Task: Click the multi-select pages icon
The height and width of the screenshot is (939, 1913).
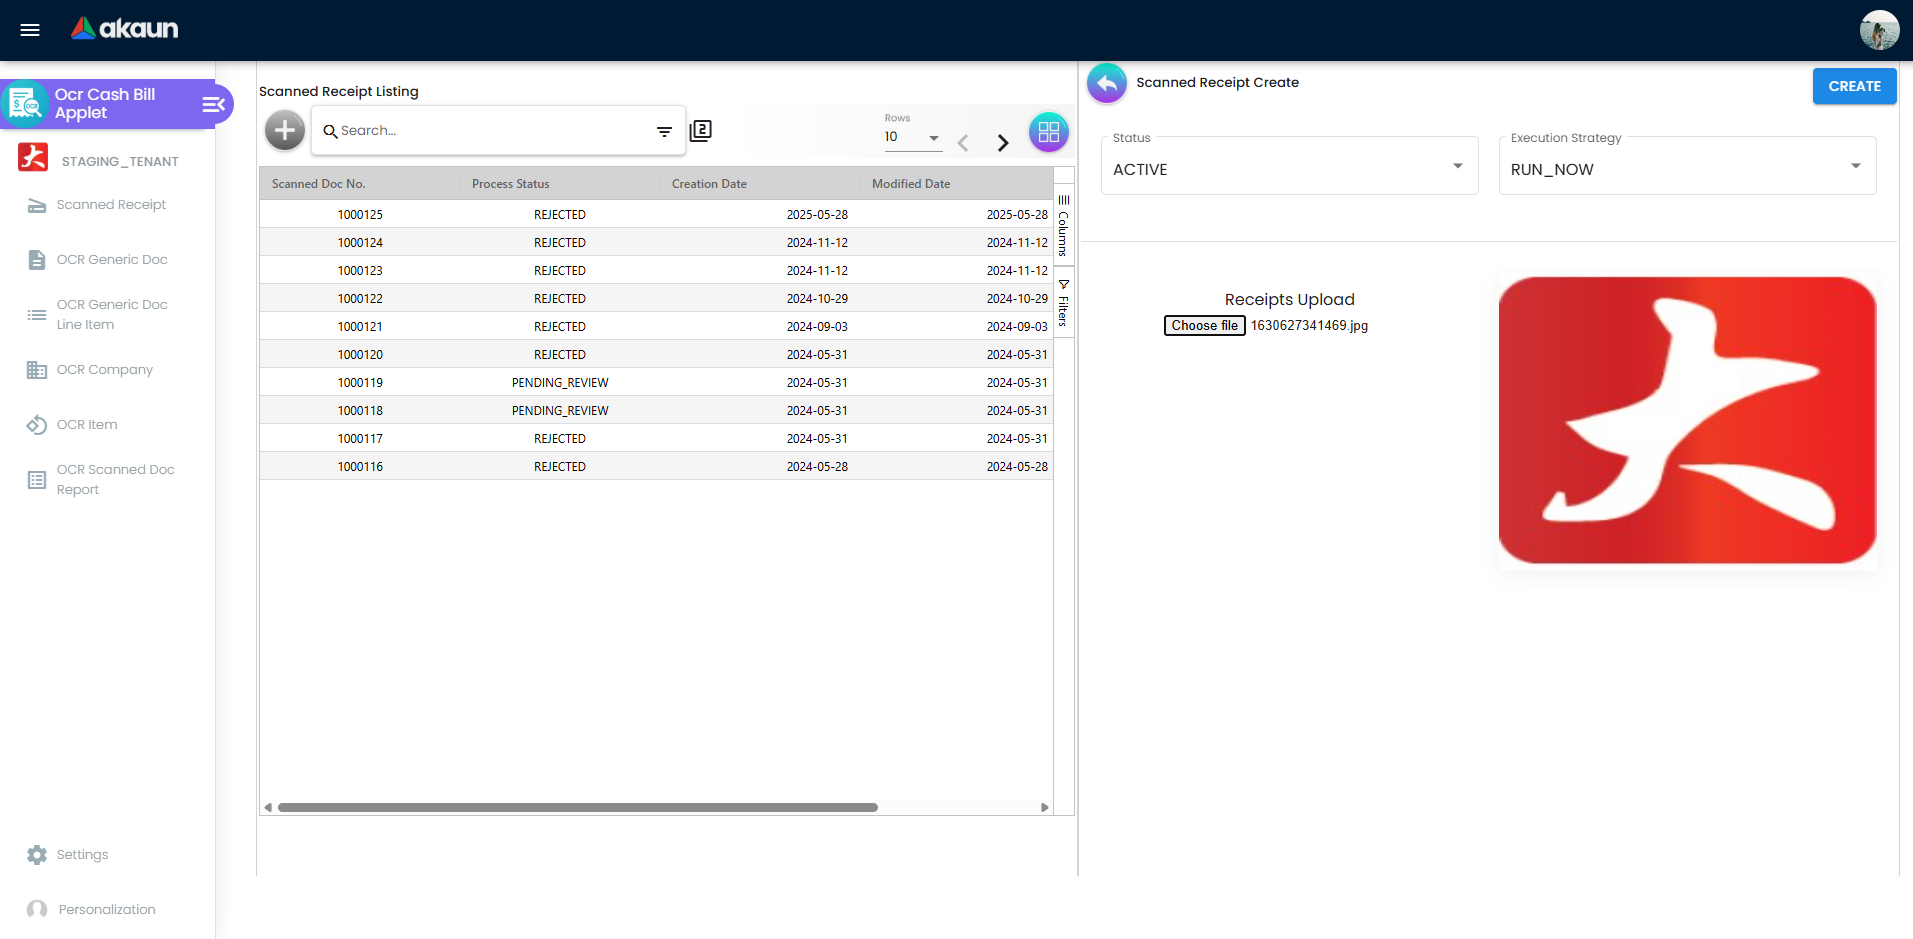Action: [x=701, y=131]
